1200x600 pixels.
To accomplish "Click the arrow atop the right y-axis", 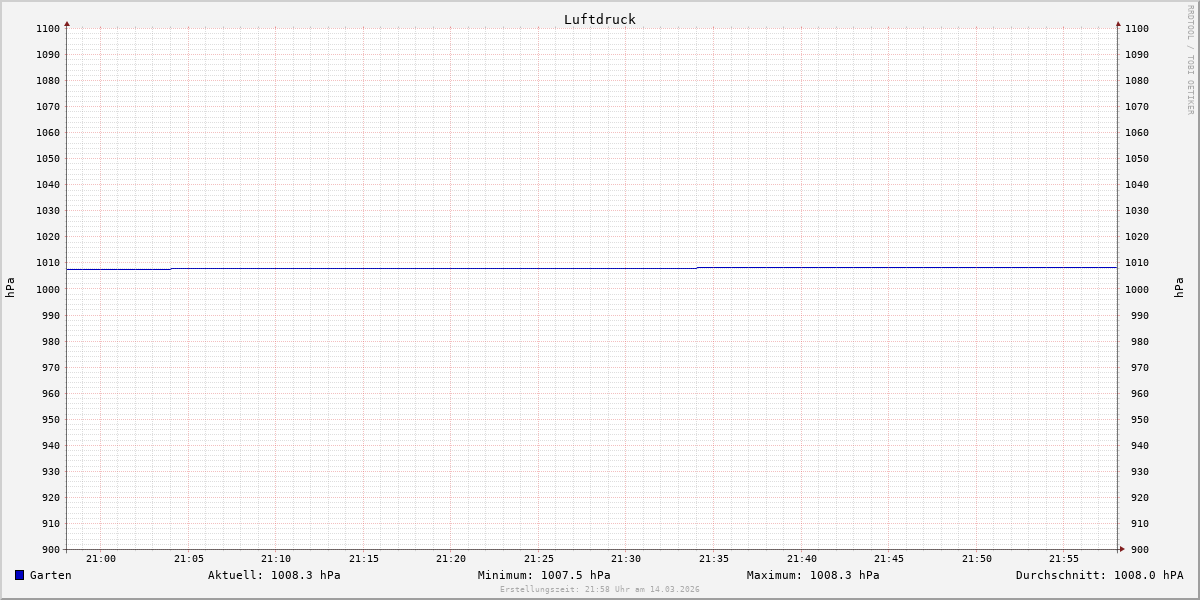I will (1118, 23).
